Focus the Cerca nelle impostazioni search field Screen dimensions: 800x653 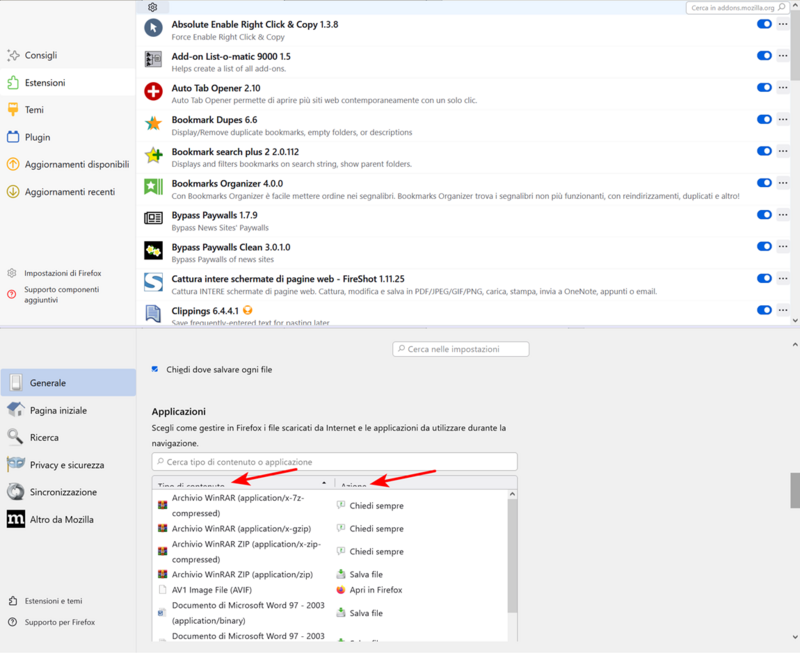[461, 349]
